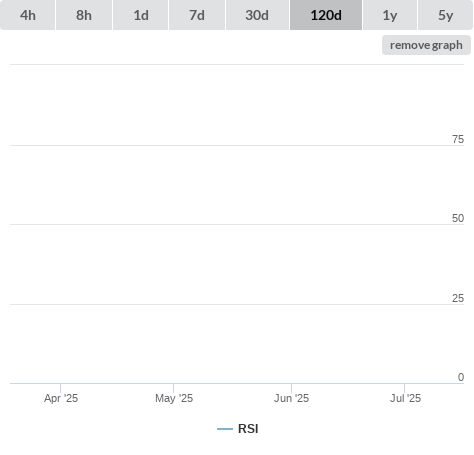Select the 4h time range tab
Image resolution: width=474 pixels, height=455 pixels.
27,15
